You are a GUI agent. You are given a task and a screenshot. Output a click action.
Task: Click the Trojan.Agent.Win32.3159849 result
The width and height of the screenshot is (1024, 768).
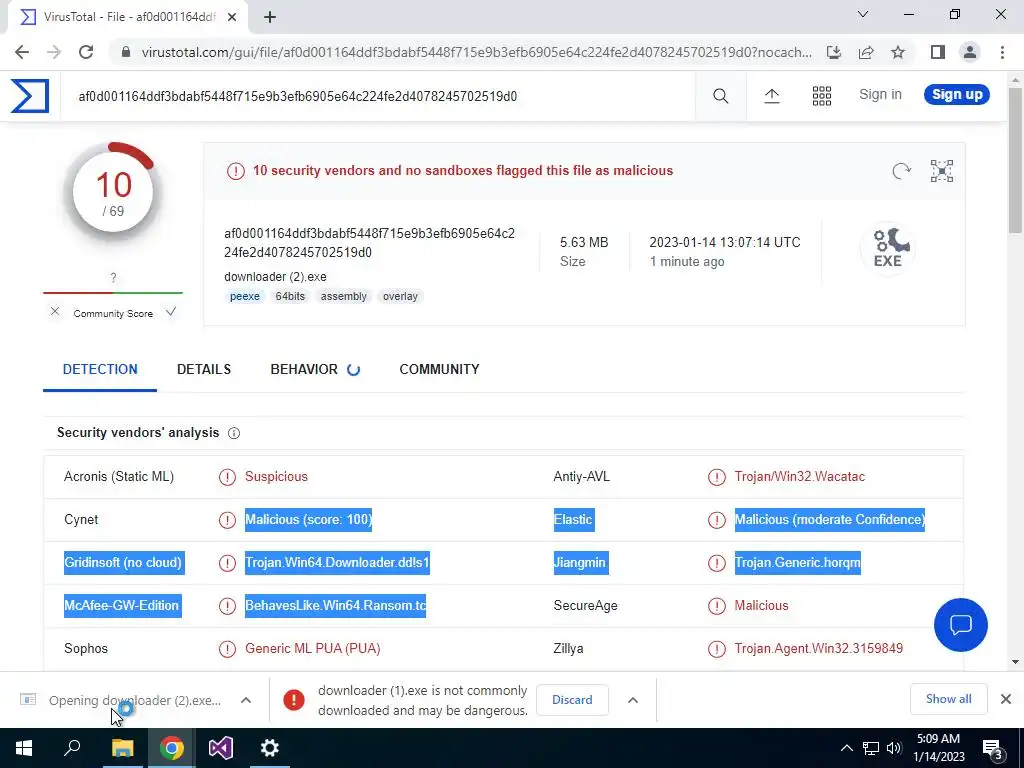(x=818, y=648)
